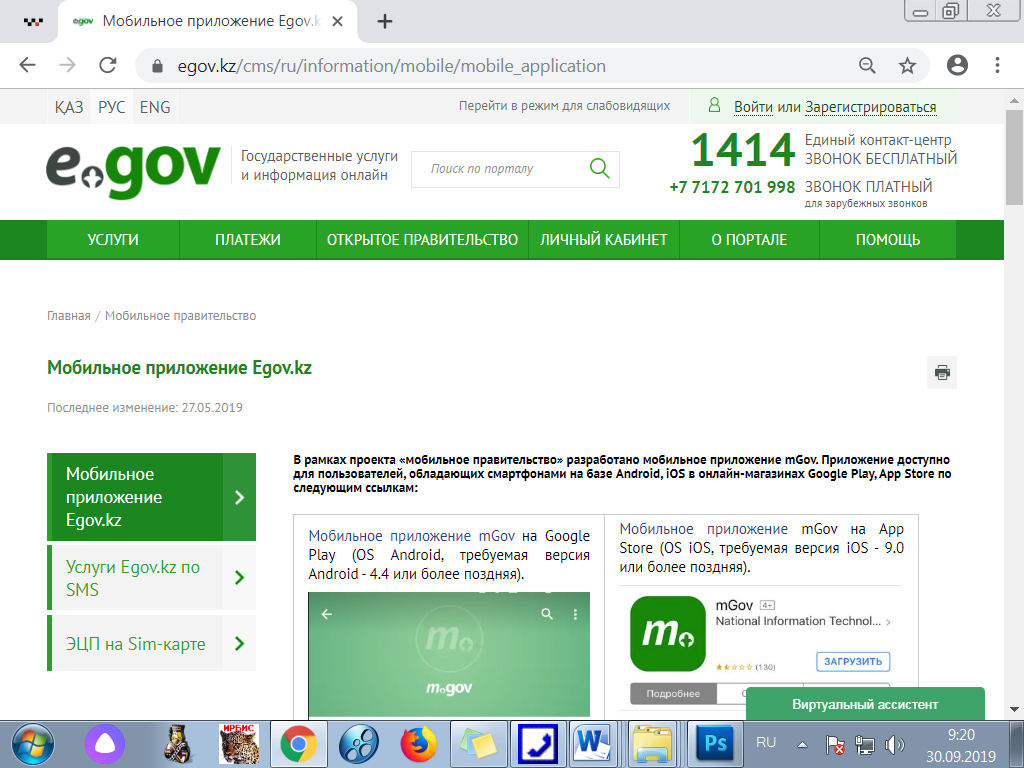Switch site language to РУС
The height and width of the screenshot is (768, 1024).
(x=112, y=107)
